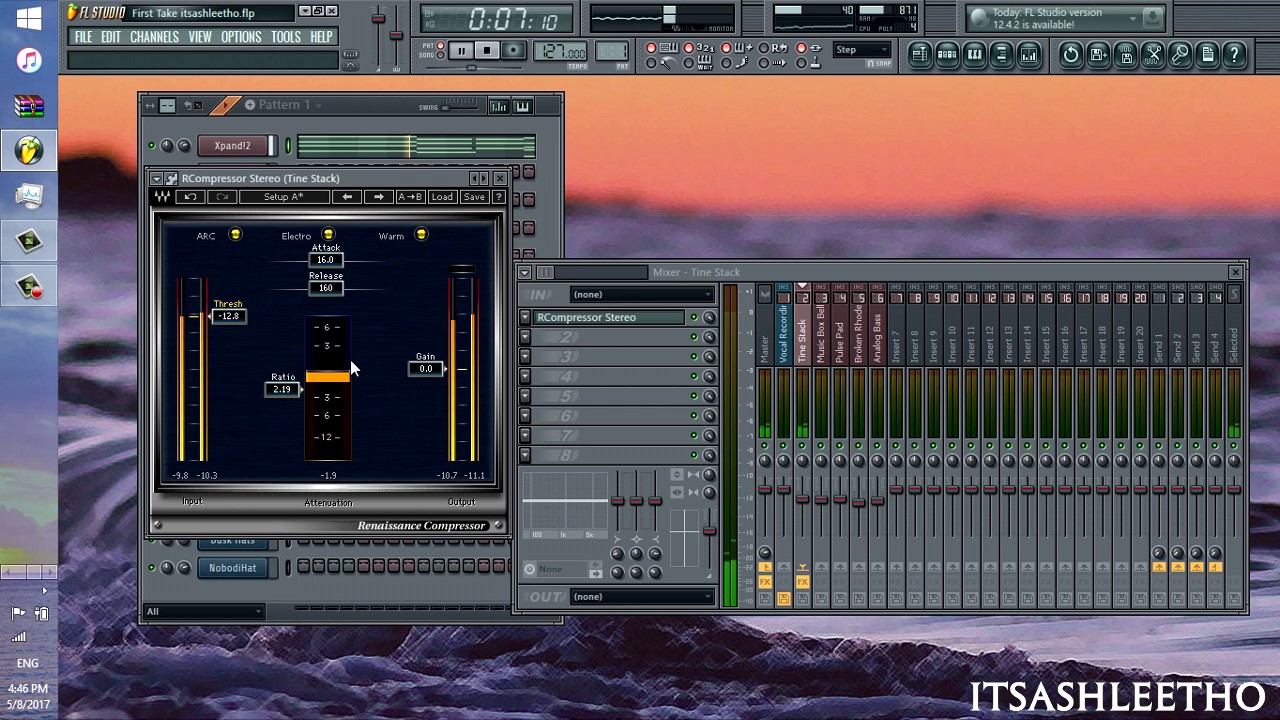Open the mixer IN input dropdown

pyautogui.click(x=642, y=294)
